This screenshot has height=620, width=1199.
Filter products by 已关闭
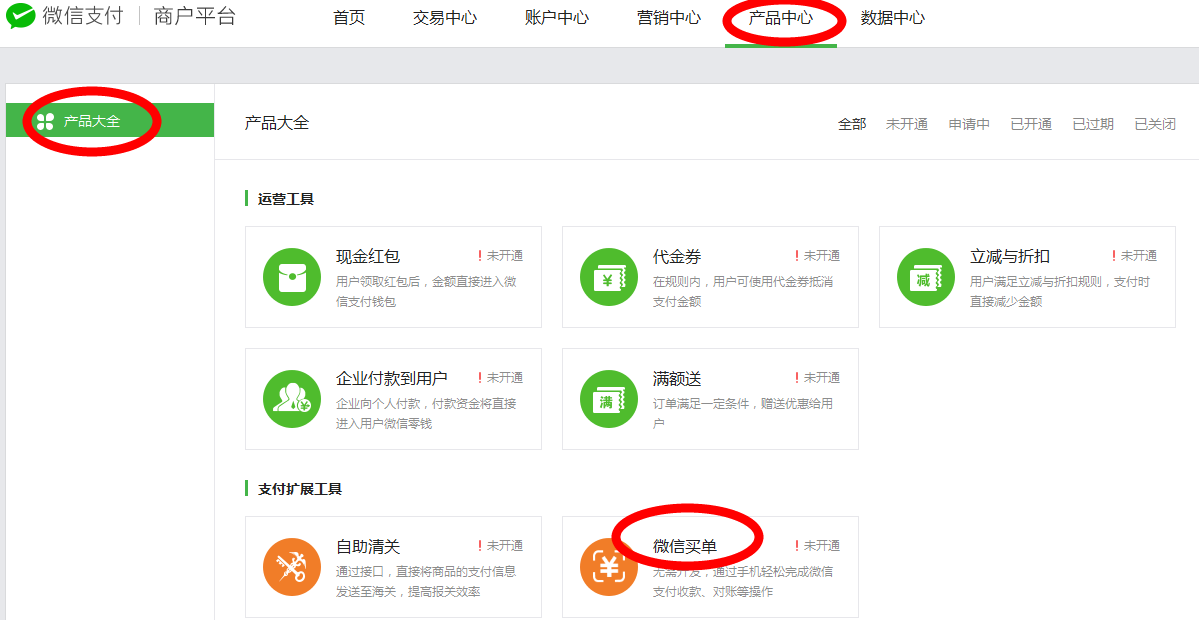tap(1155, 124)
